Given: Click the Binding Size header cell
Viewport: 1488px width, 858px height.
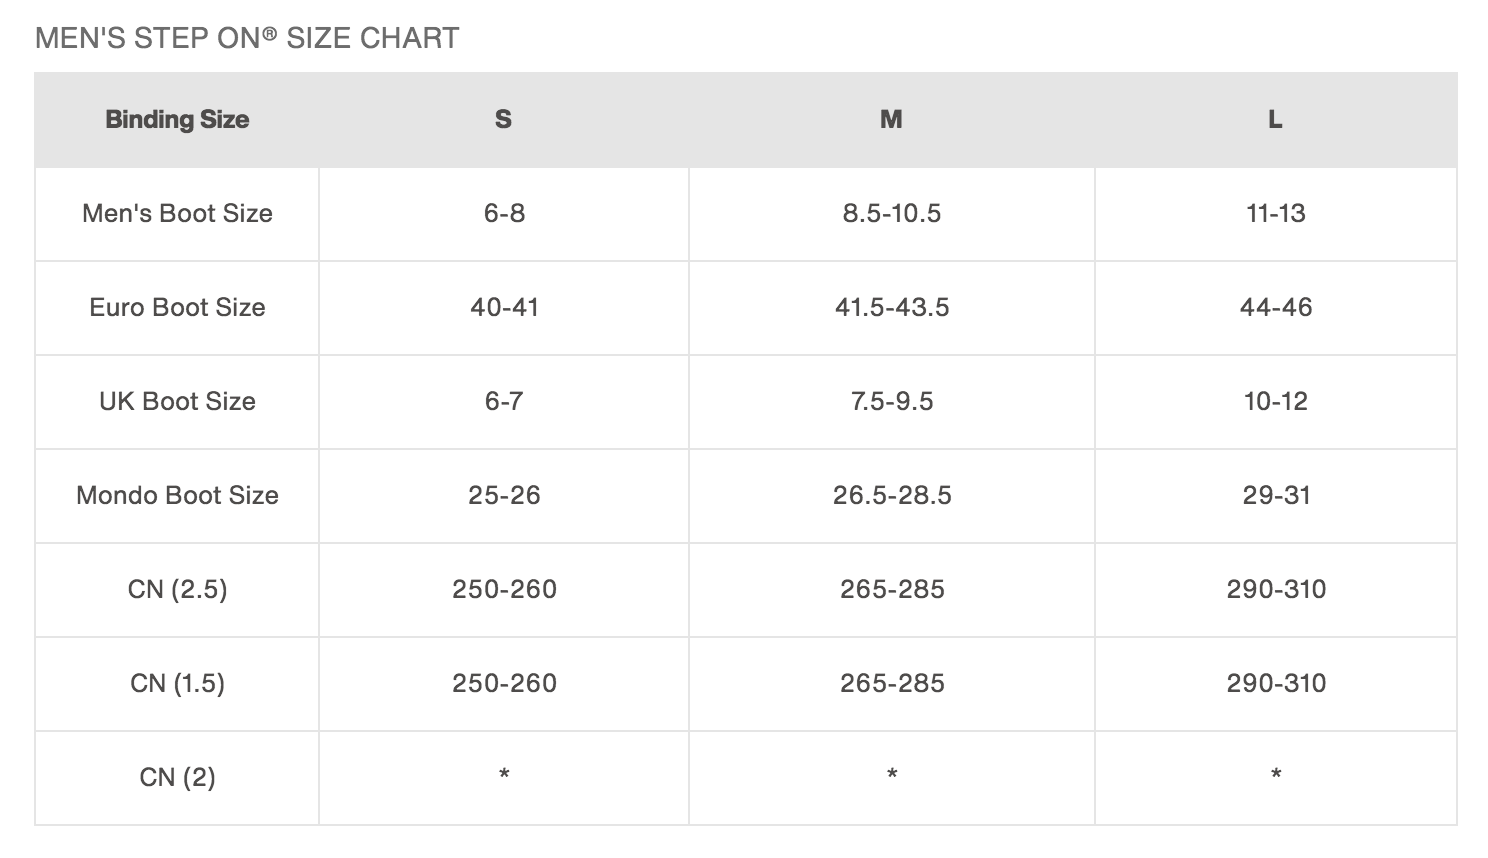Looking at the screenshot, I should pyautogui.click(x=177, y=120).
